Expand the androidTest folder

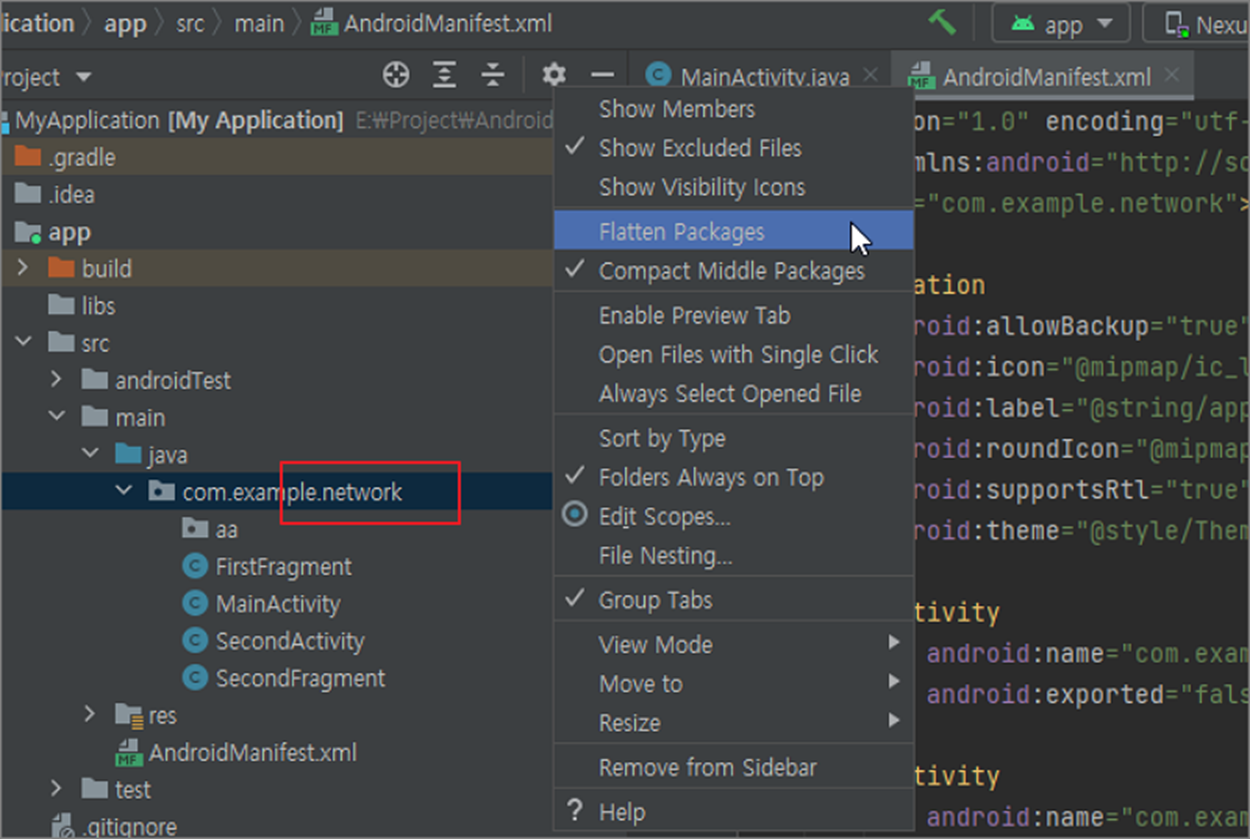tap(57, 380)
